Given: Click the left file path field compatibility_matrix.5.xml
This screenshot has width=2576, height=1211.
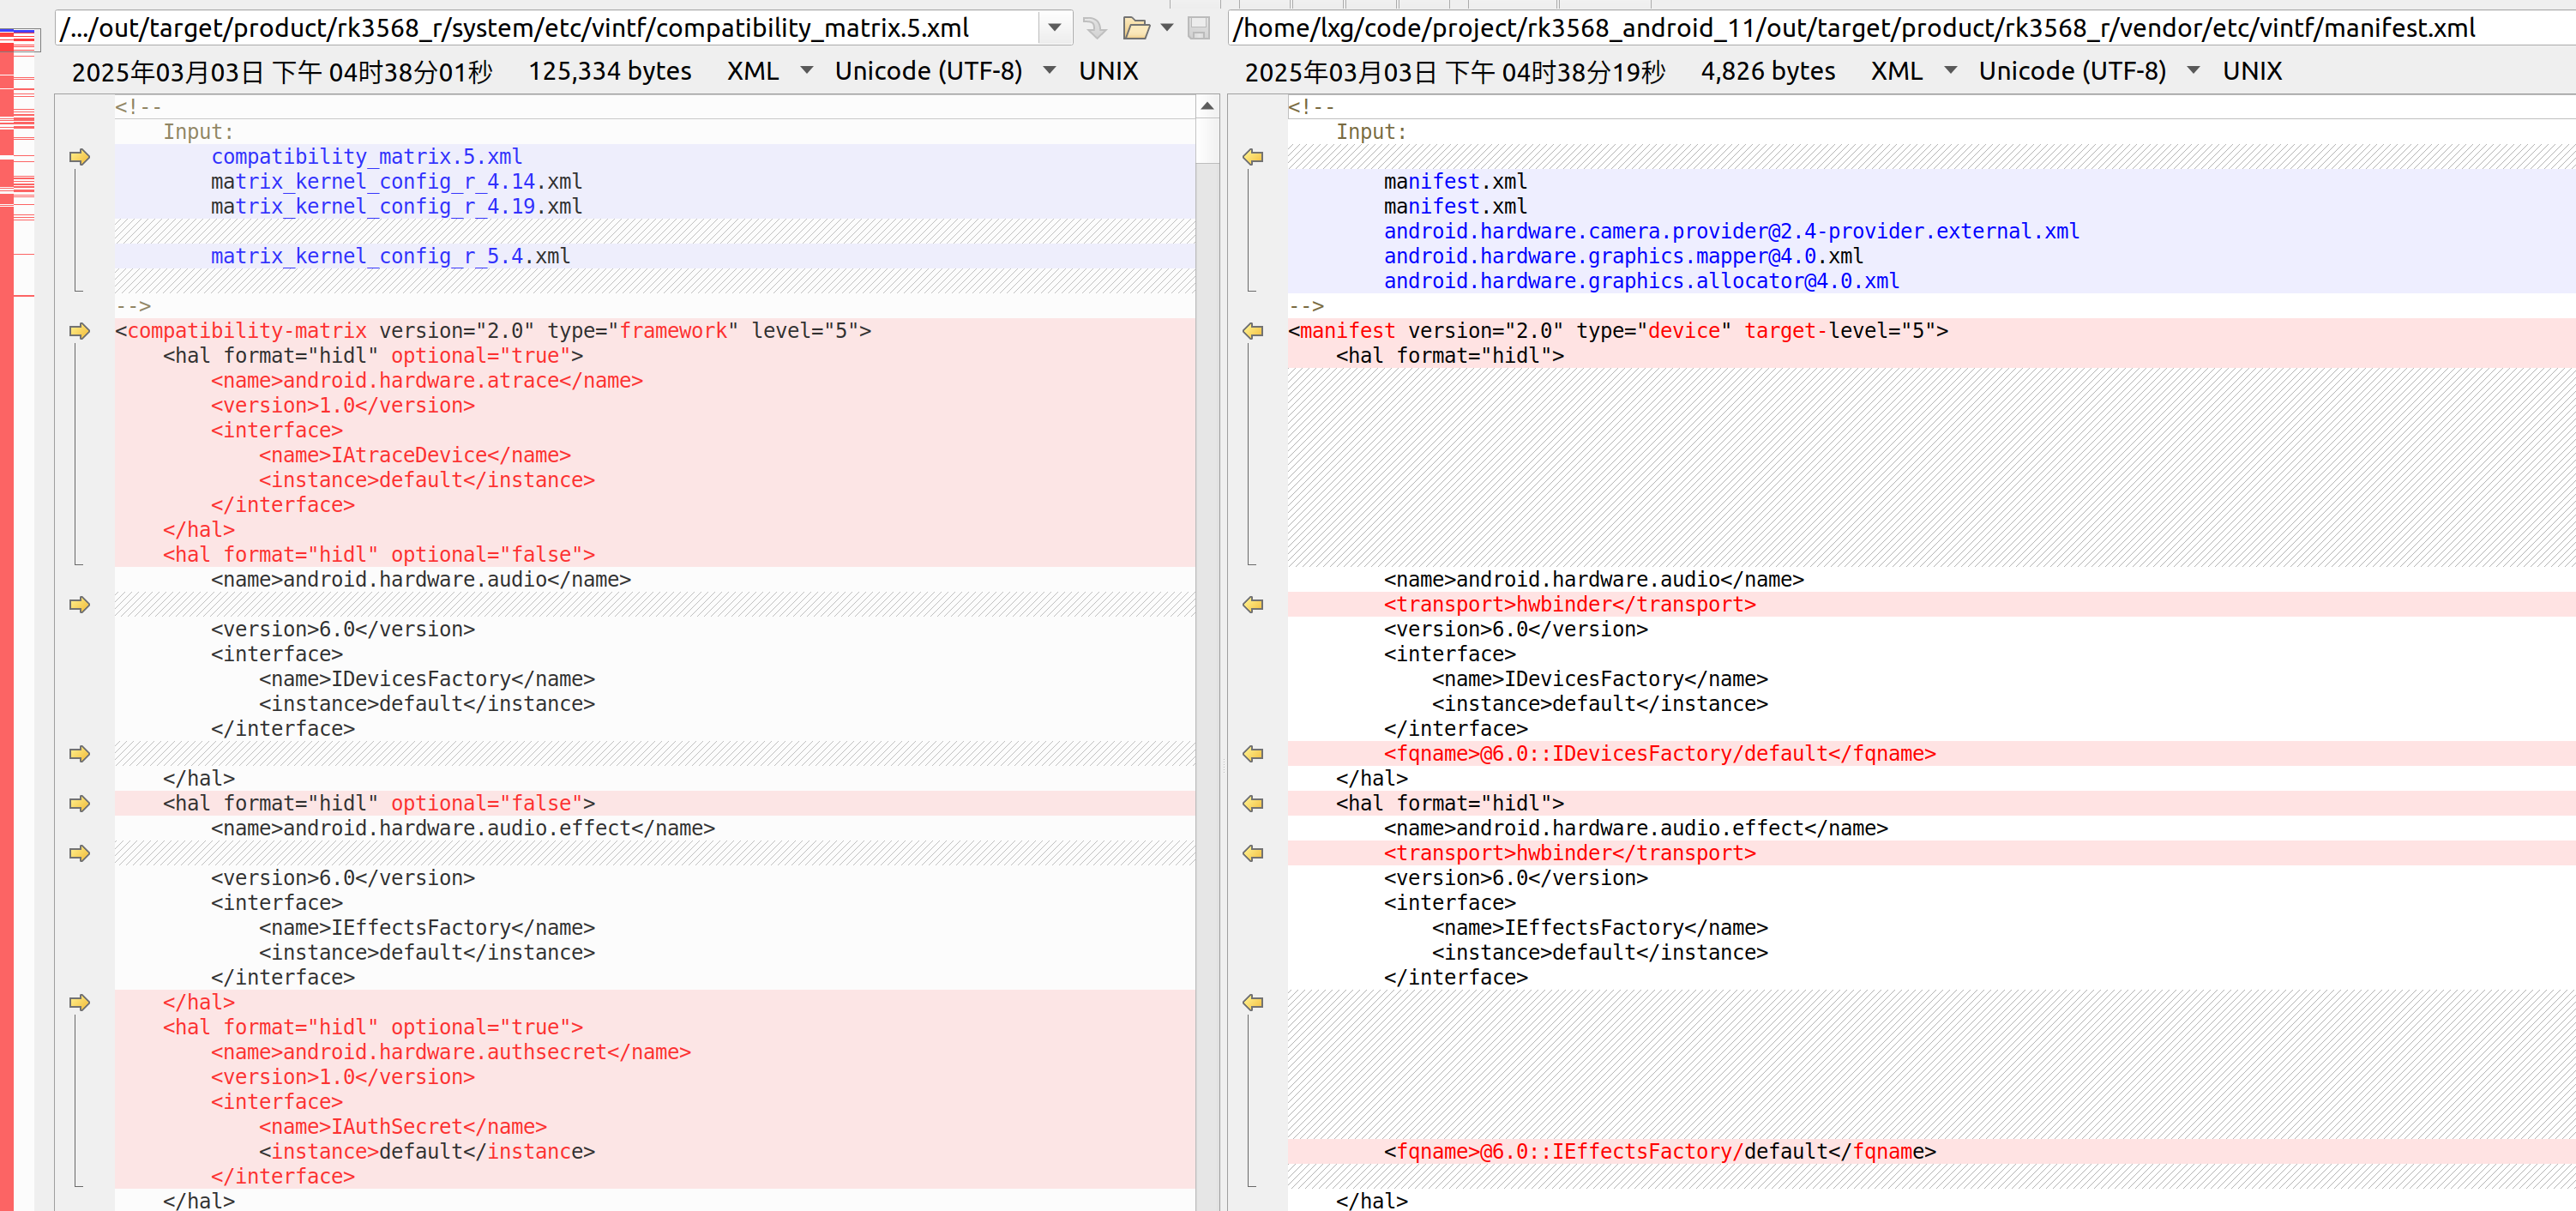Looking at the screenshot, I should 547,28.
